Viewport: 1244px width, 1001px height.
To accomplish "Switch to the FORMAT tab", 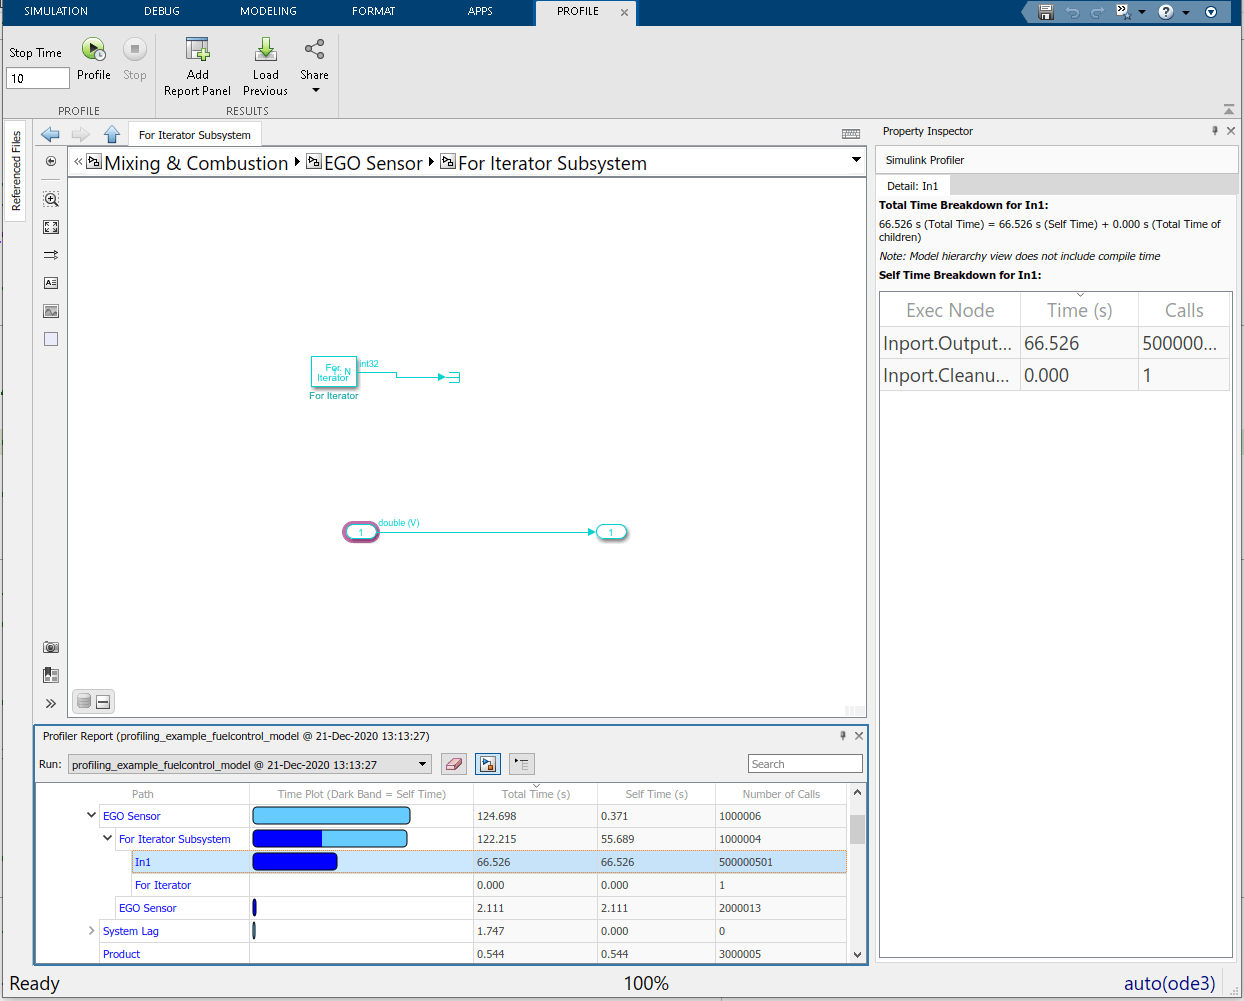I will coord(374,12).
